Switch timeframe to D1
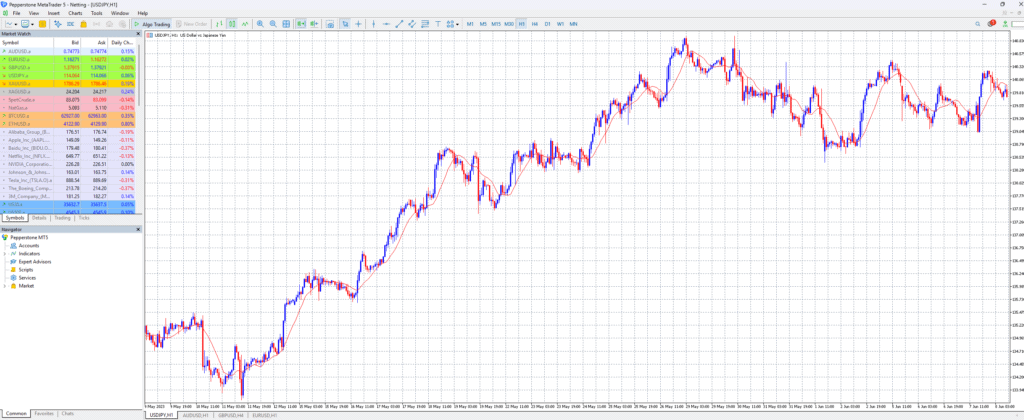1024x420 pixels. 547,24
